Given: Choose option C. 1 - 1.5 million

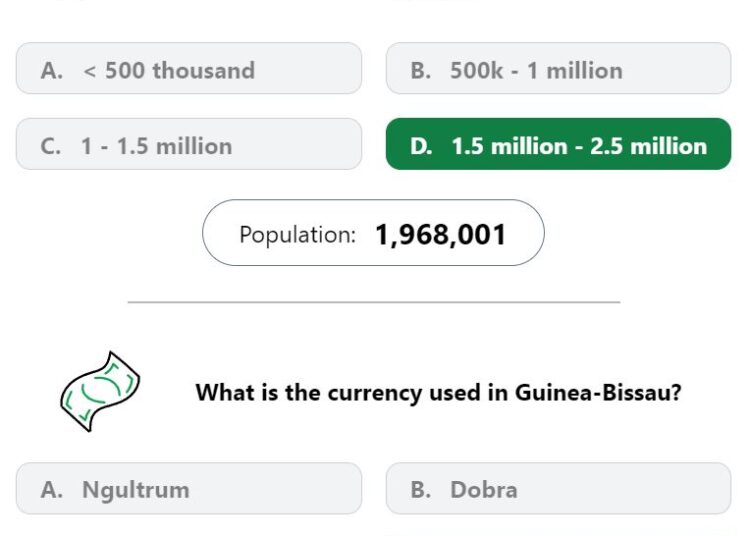Looking at the screenshot, I should (x=189, y=144).
